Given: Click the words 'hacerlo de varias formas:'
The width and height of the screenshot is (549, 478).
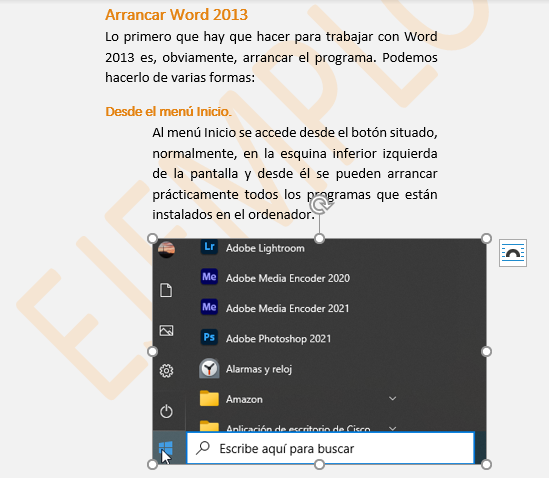Looking at the screenshot, I should [180, 77].
